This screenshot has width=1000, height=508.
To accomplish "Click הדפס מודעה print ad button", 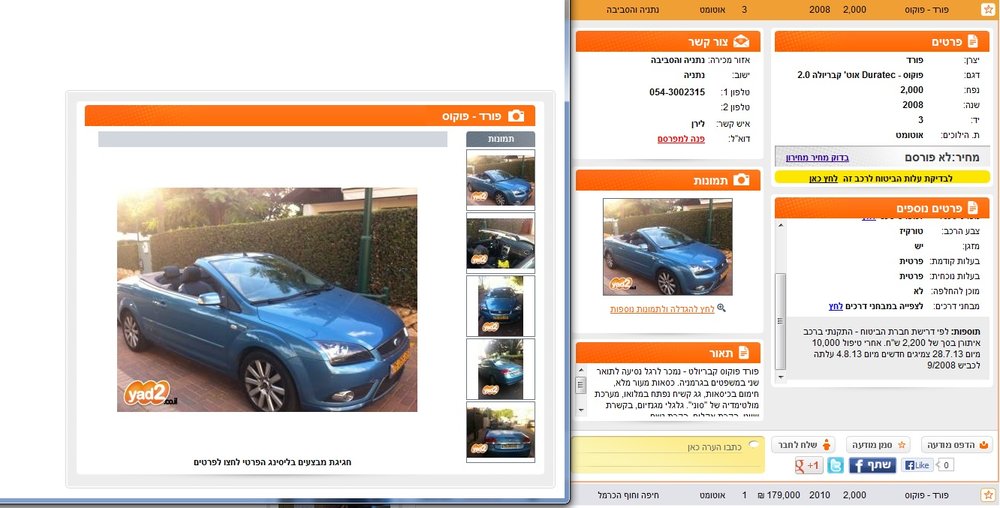I will [958, 444].
